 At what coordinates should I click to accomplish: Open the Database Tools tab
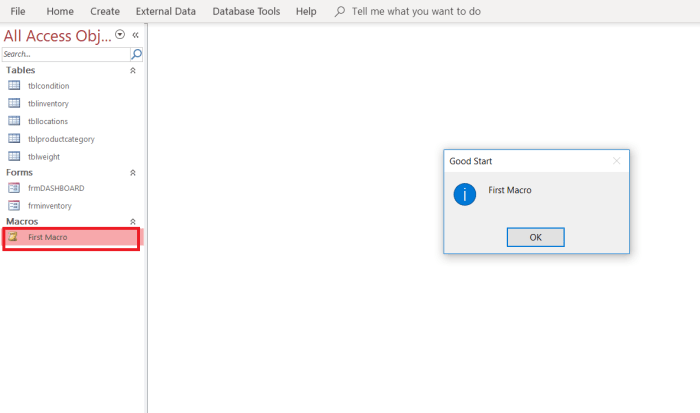pos(246,11)
